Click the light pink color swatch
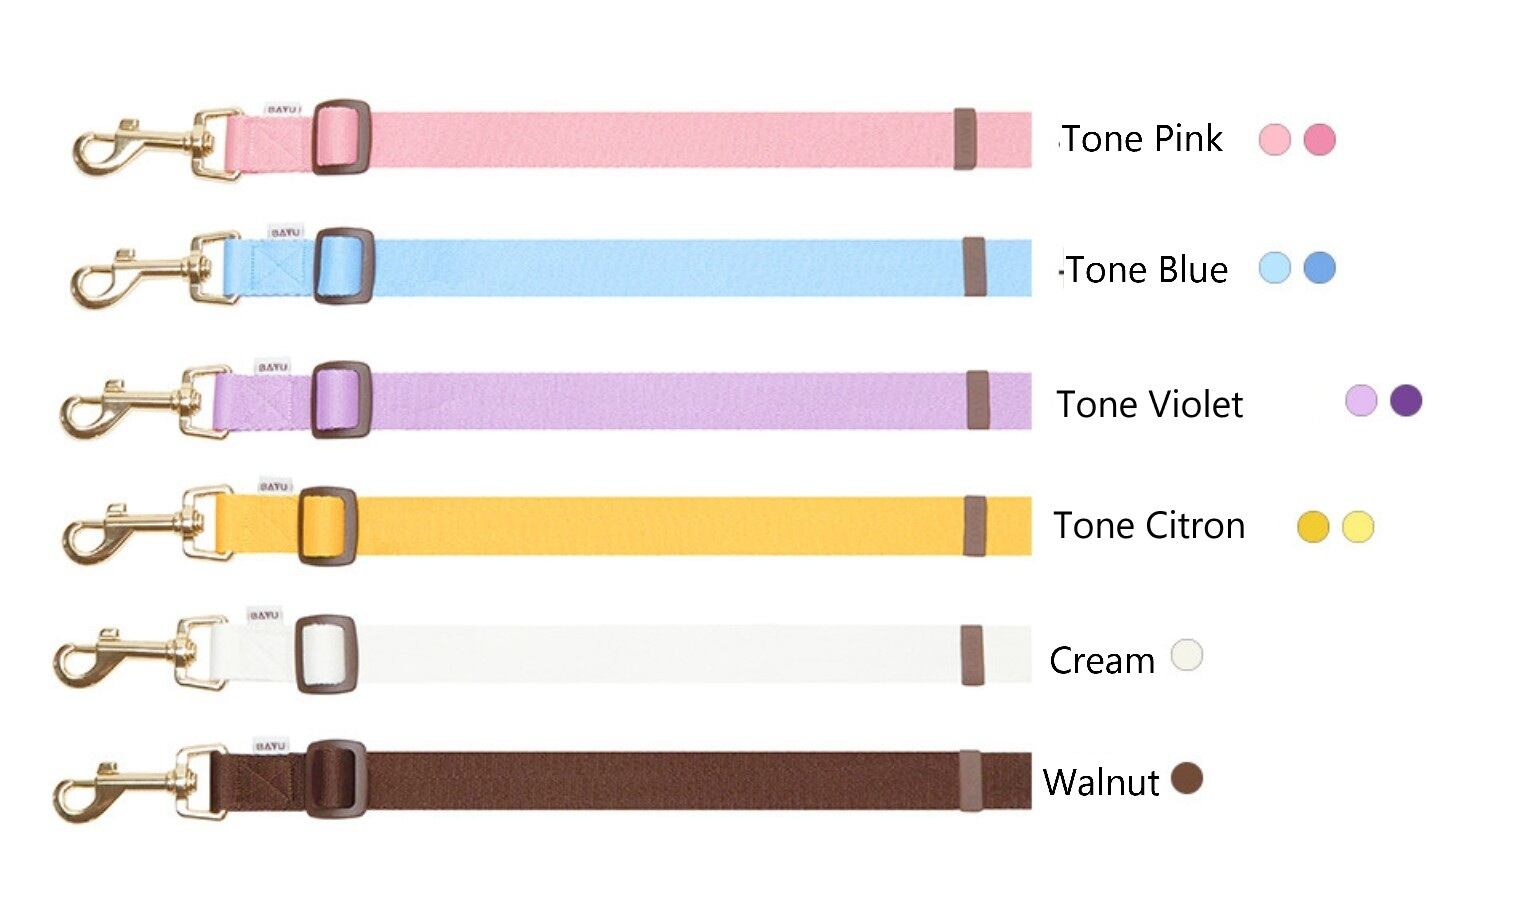 click(x=1274, y=139)
